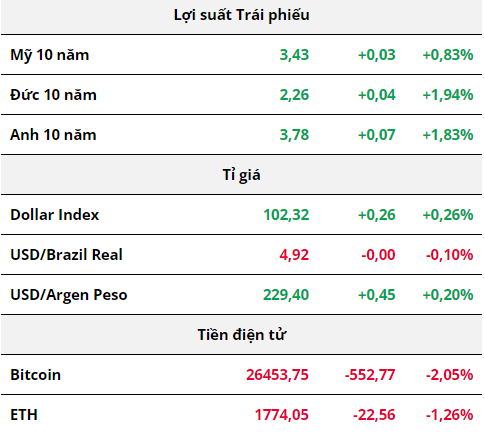484x434 pixels.
Task: Click the Dollar Index value 102,32
Action: (286, 215)
